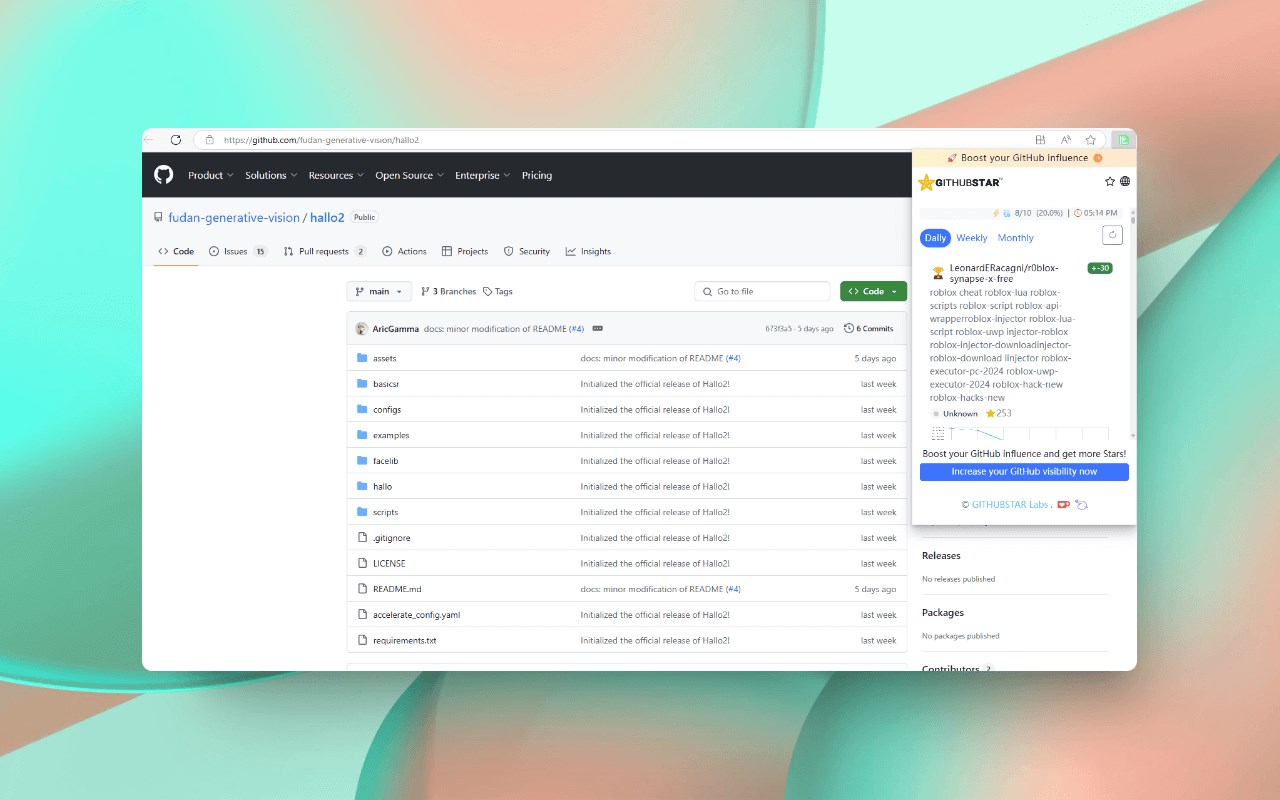View the 6 Commits history link
The height and width of the screenshot is (800, 1280).
(x=869, y=328)
